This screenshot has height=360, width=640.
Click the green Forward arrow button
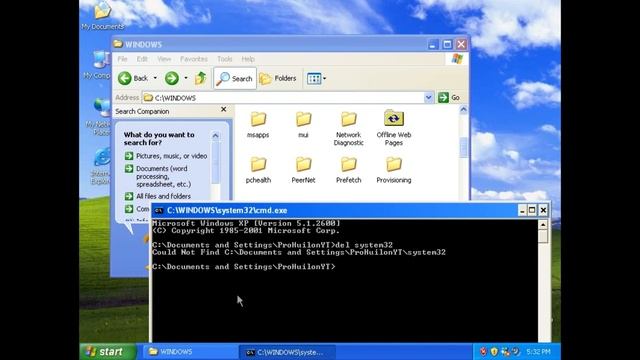(x=172, y=78)
